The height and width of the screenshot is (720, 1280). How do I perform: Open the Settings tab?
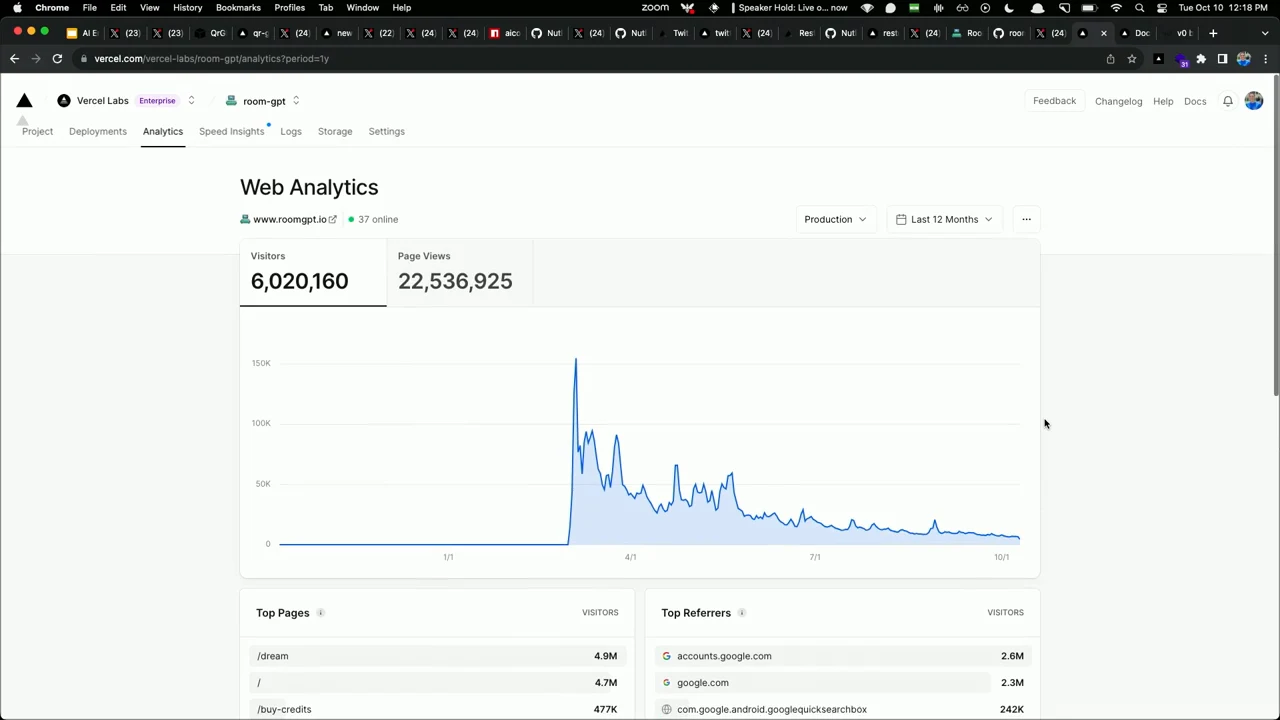pyautogui.click(x=386, y=131)
